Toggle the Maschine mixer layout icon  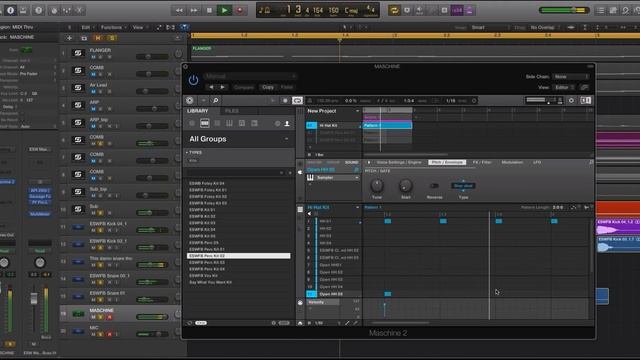(x=585, y=100)
